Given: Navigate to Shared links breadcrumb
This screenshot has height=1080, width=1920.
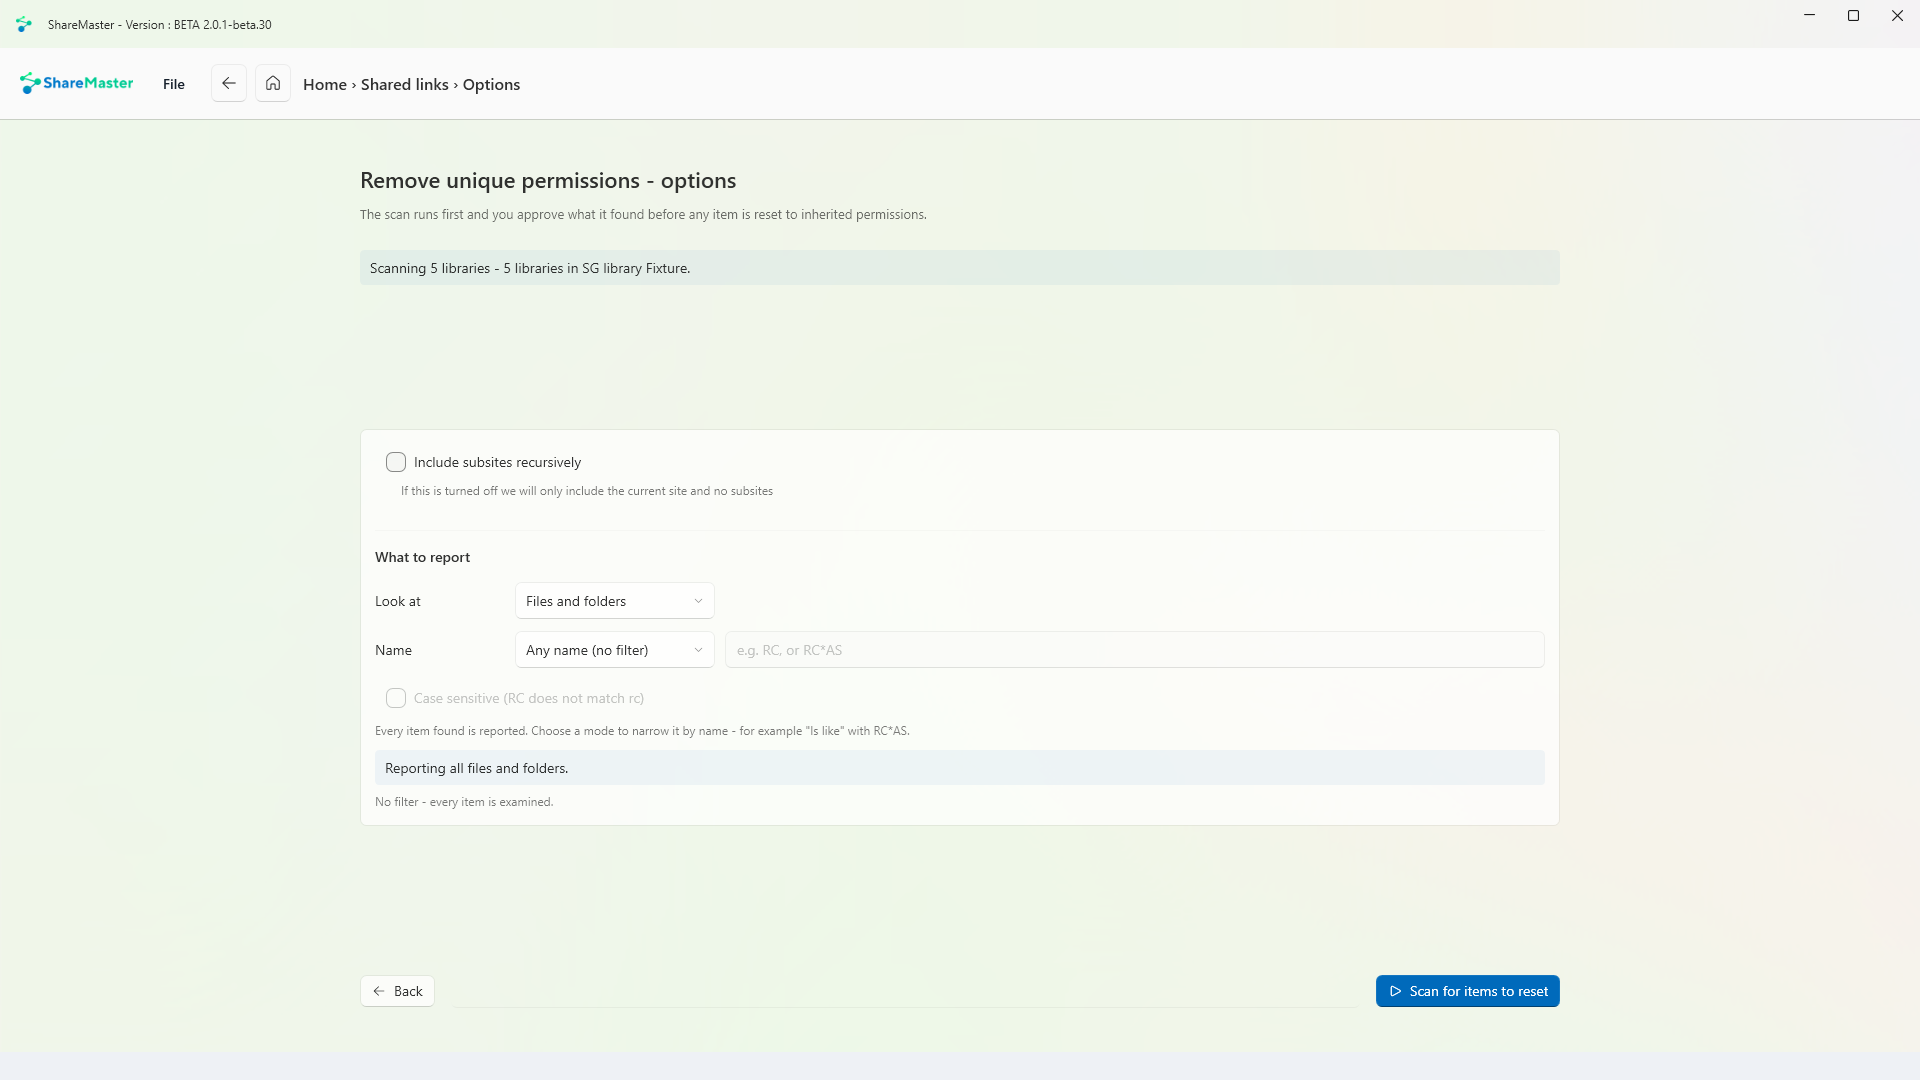Looking at the screenshot, I should coord(405,84).
